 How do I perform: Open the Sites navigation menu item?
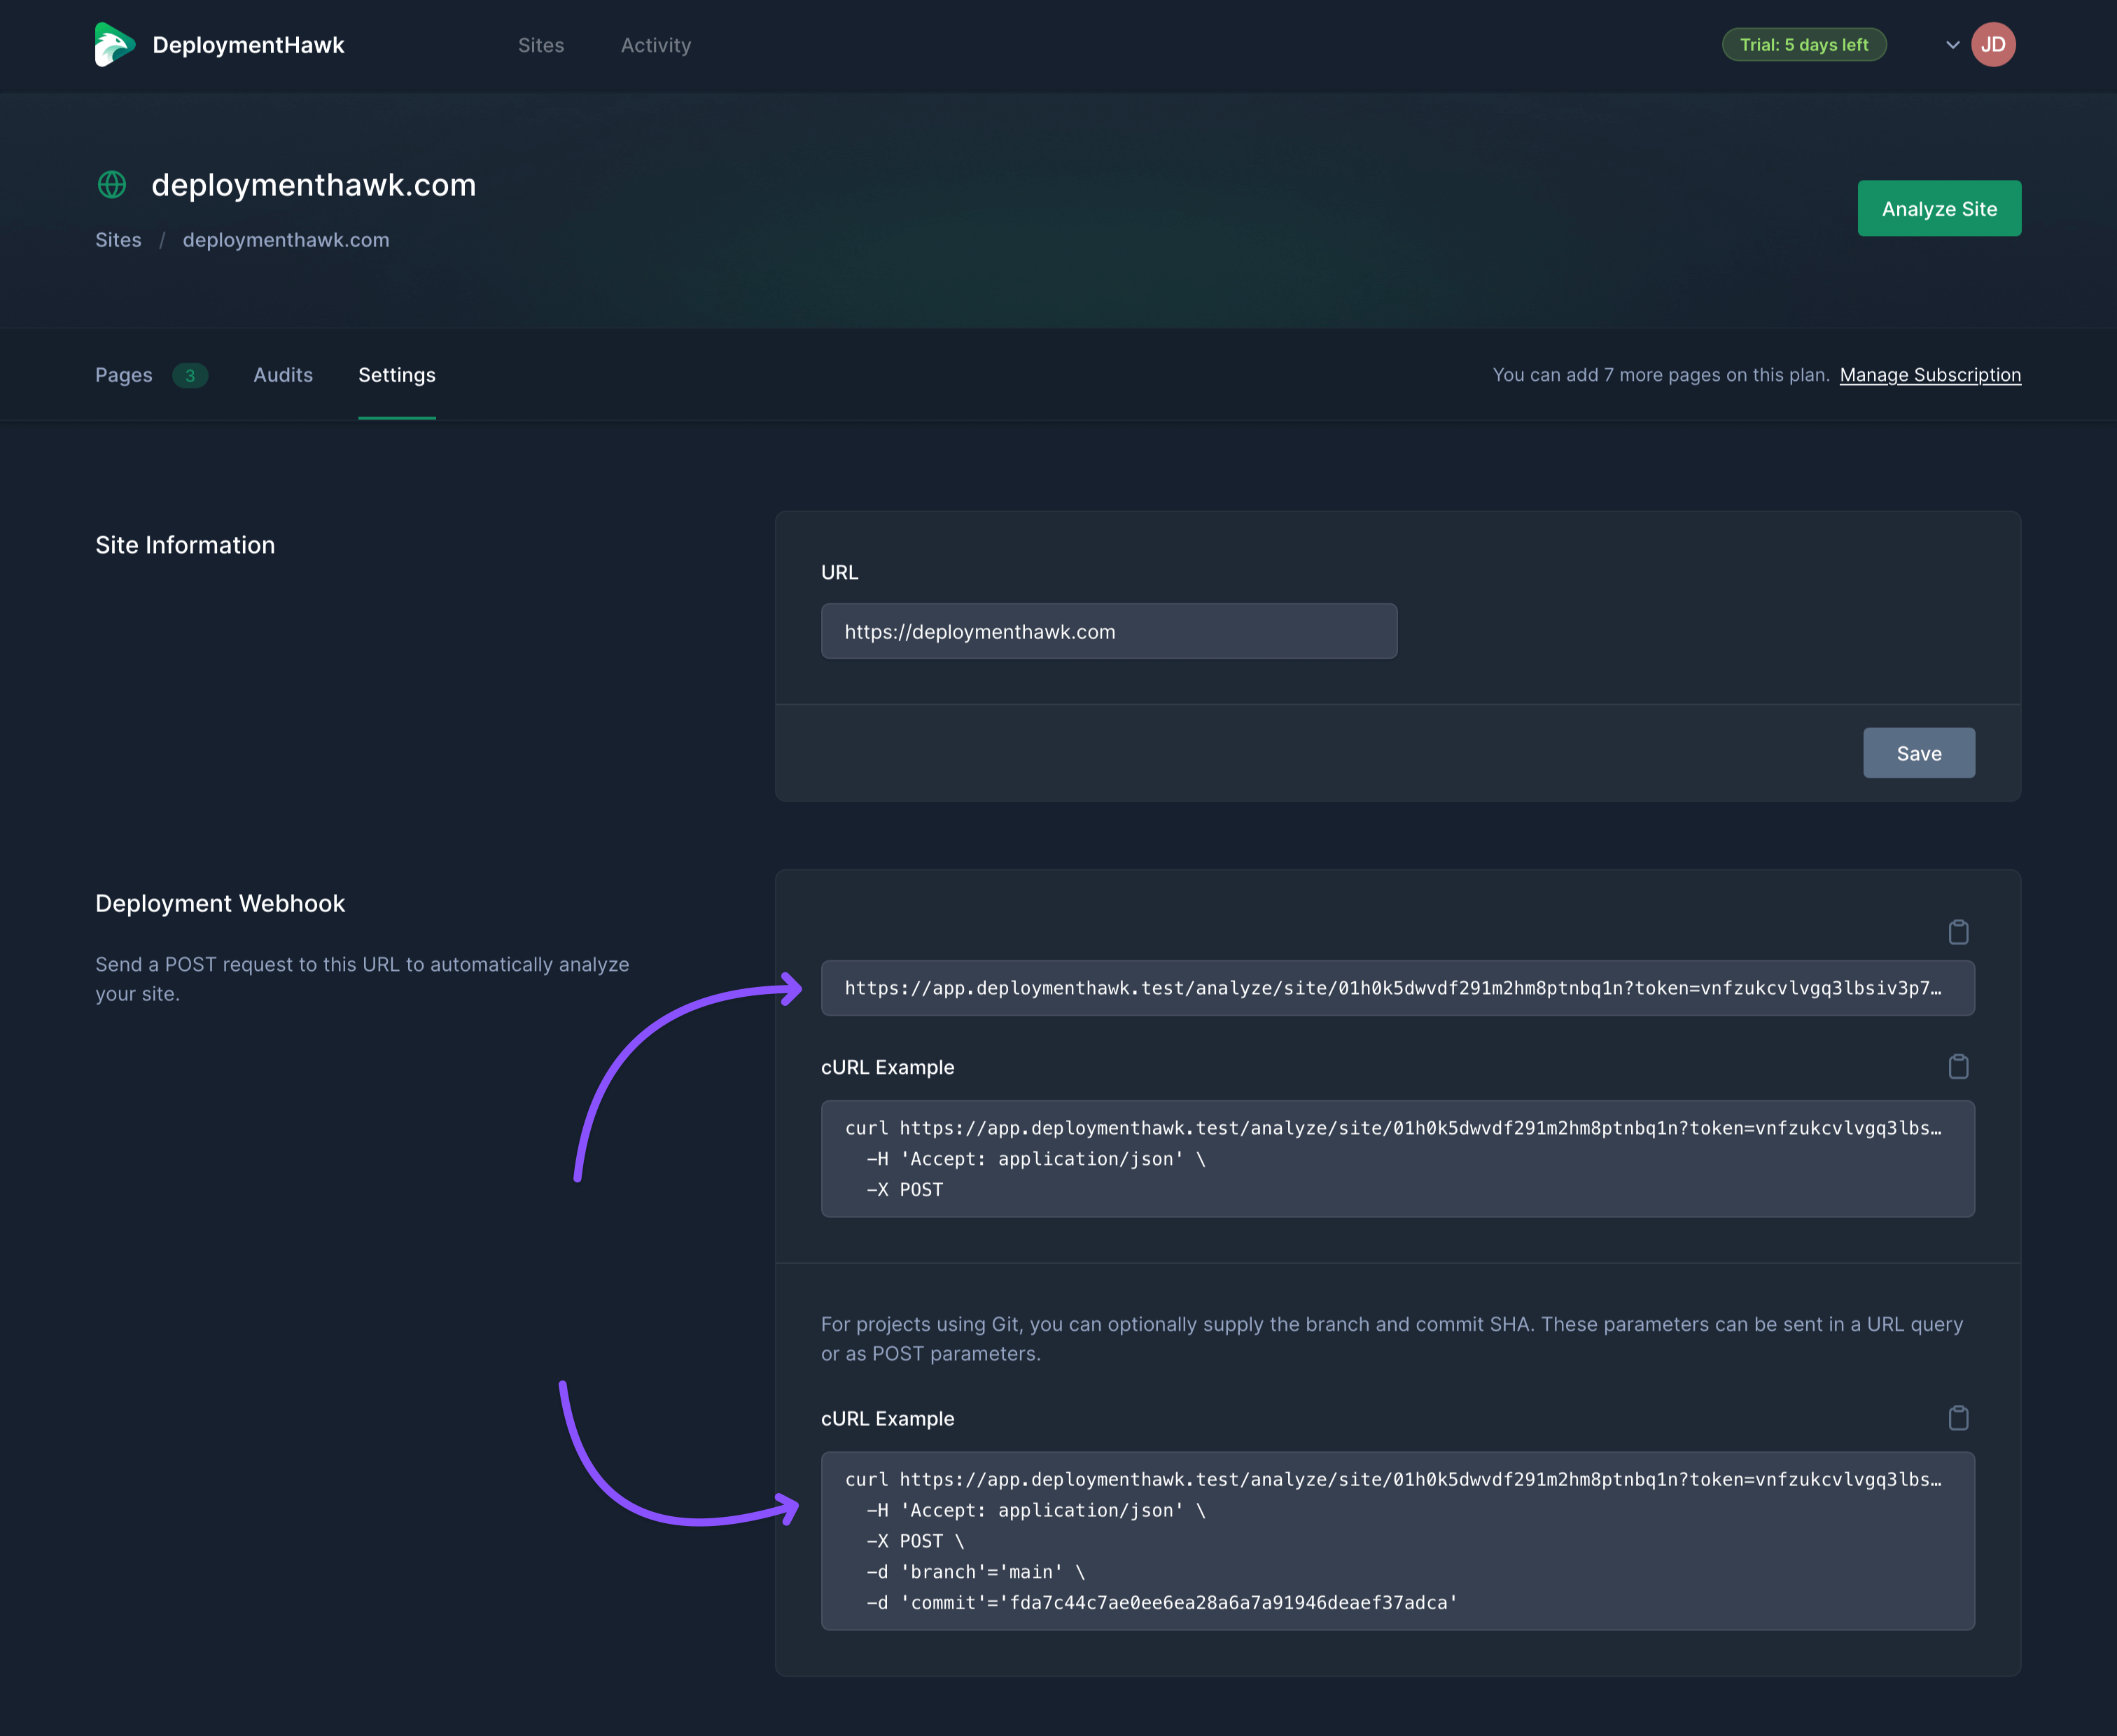click(540, 44)
